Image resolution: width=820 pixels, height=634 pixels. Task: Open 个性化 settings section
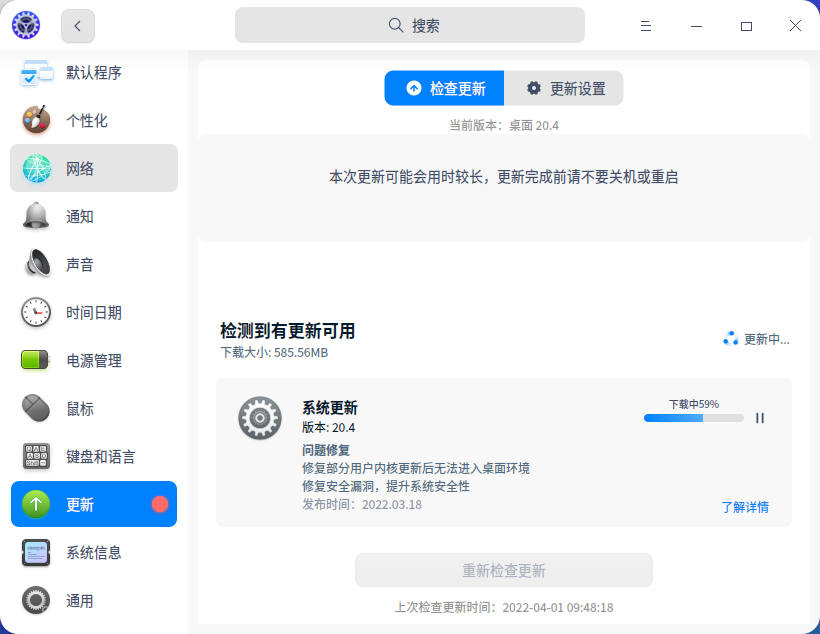[94, 120]
